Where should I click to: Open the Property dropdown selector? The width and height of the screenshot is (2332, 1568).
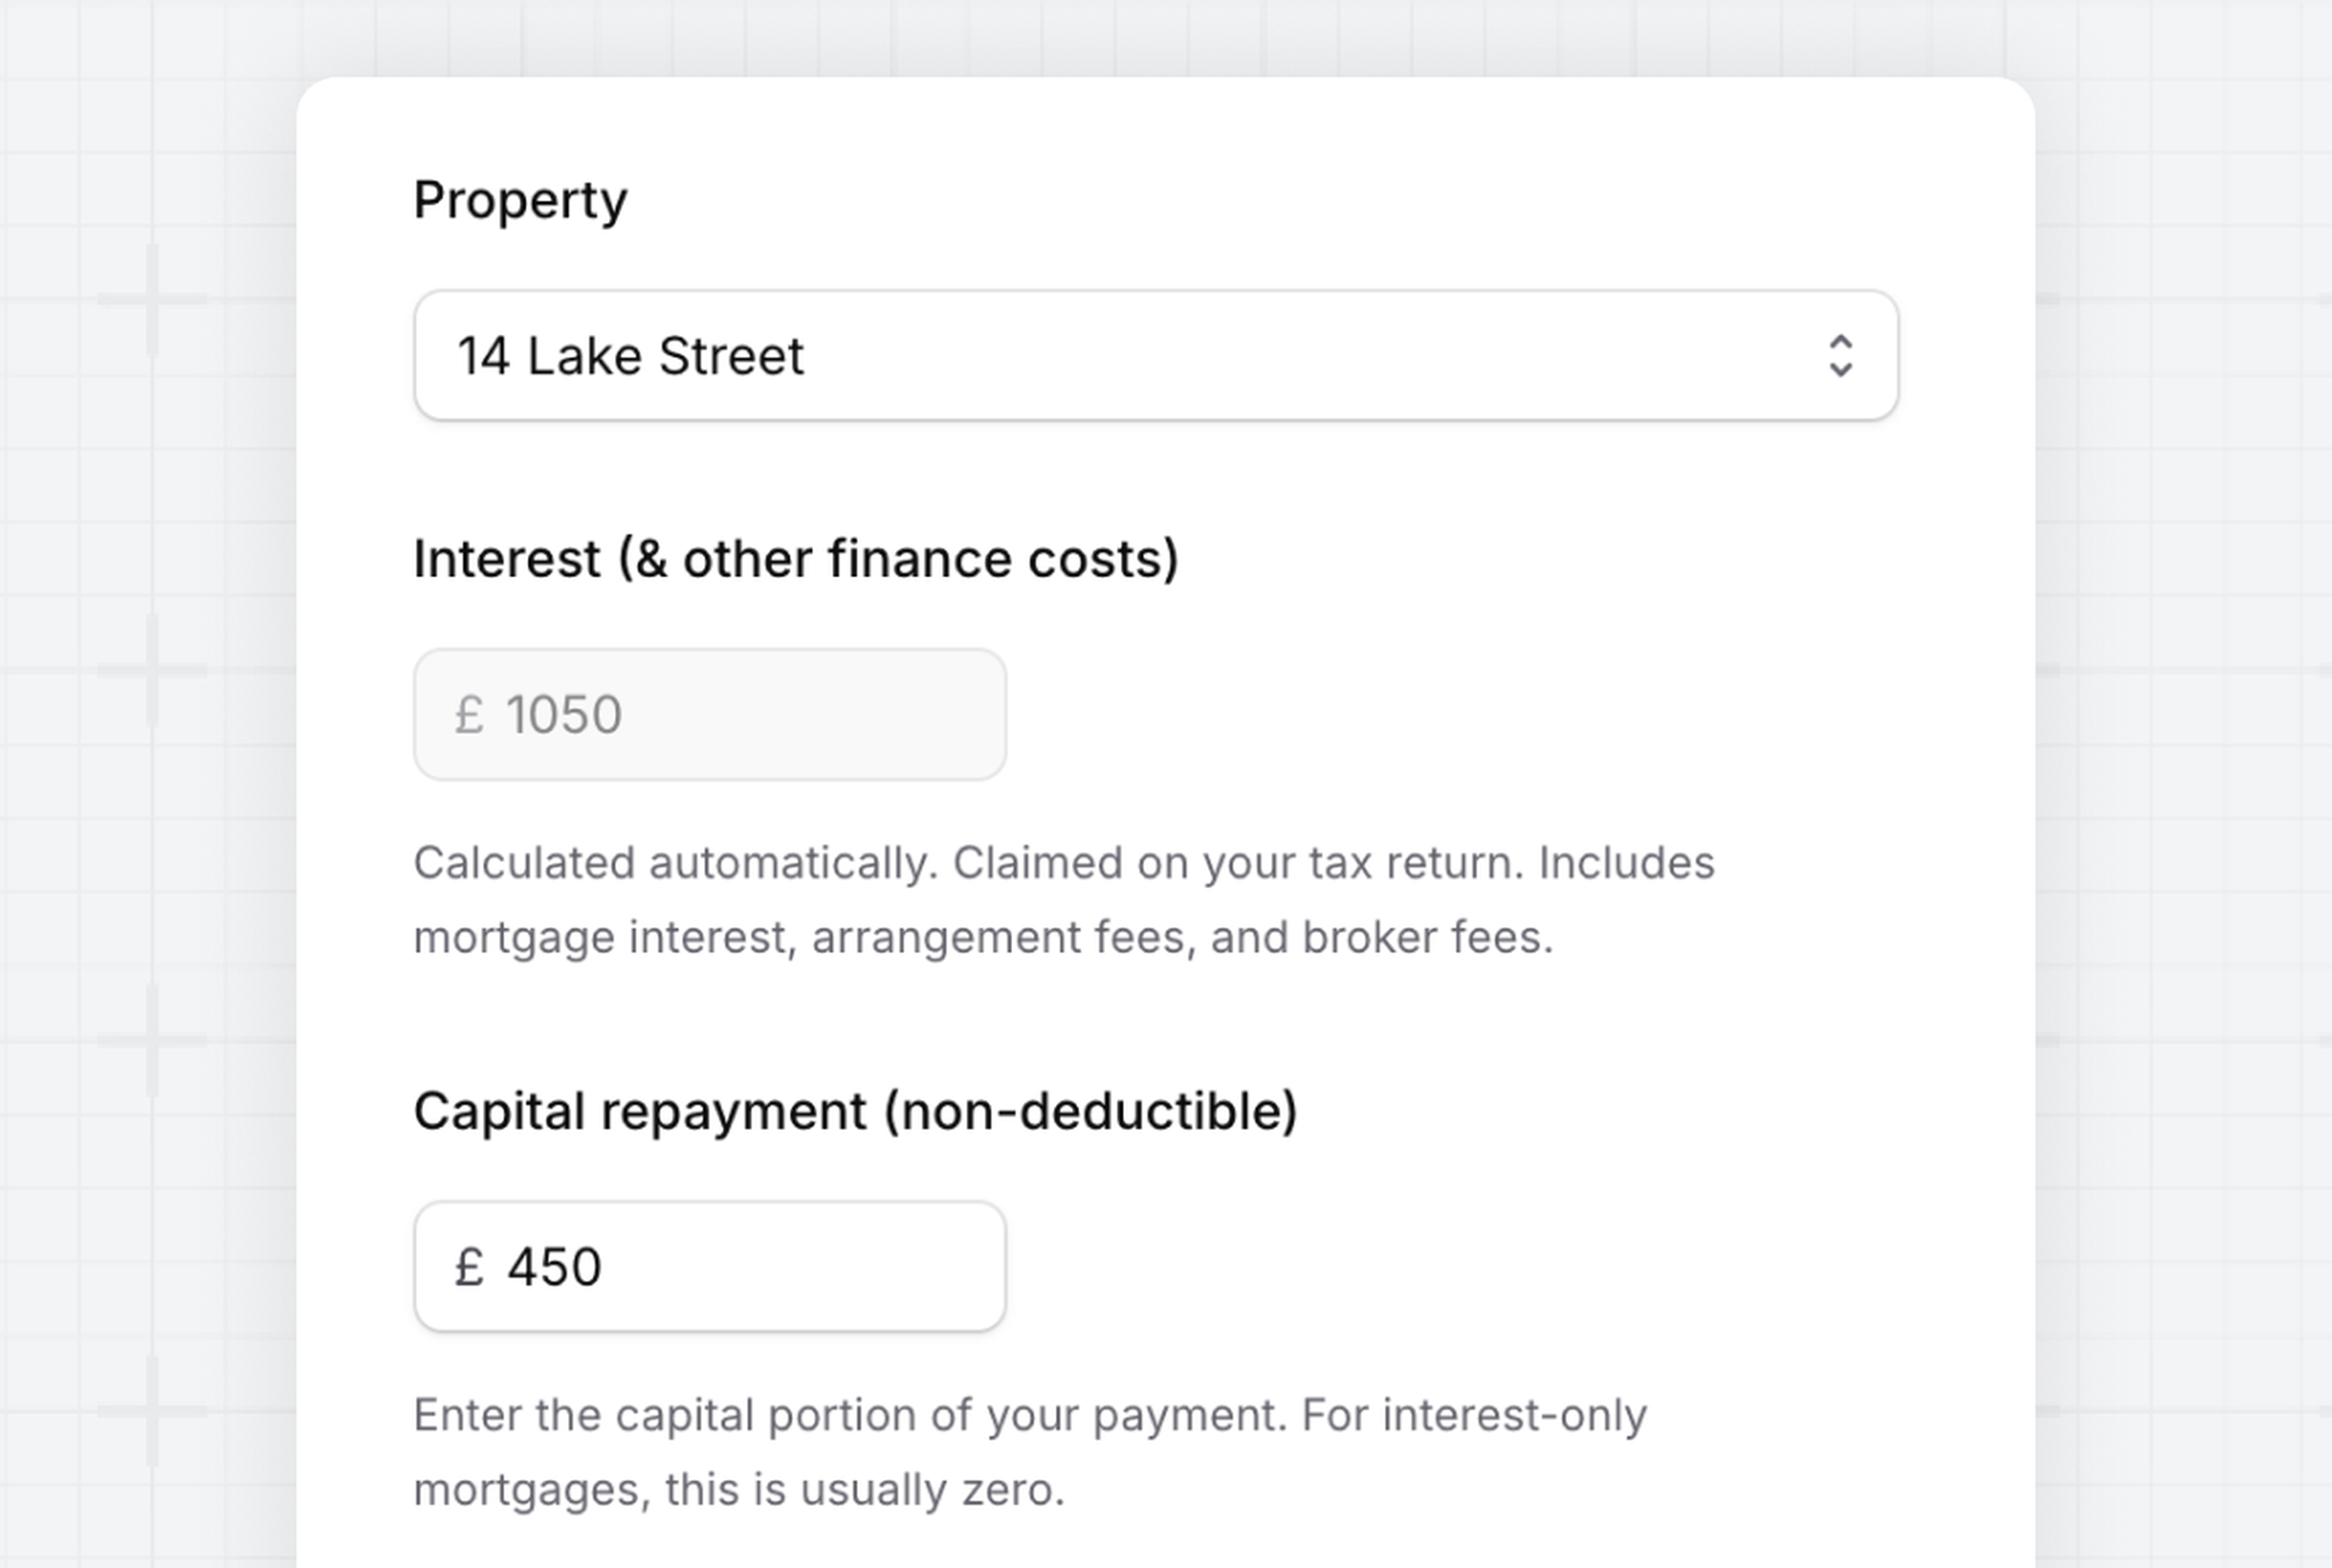tap(1155, 356)
